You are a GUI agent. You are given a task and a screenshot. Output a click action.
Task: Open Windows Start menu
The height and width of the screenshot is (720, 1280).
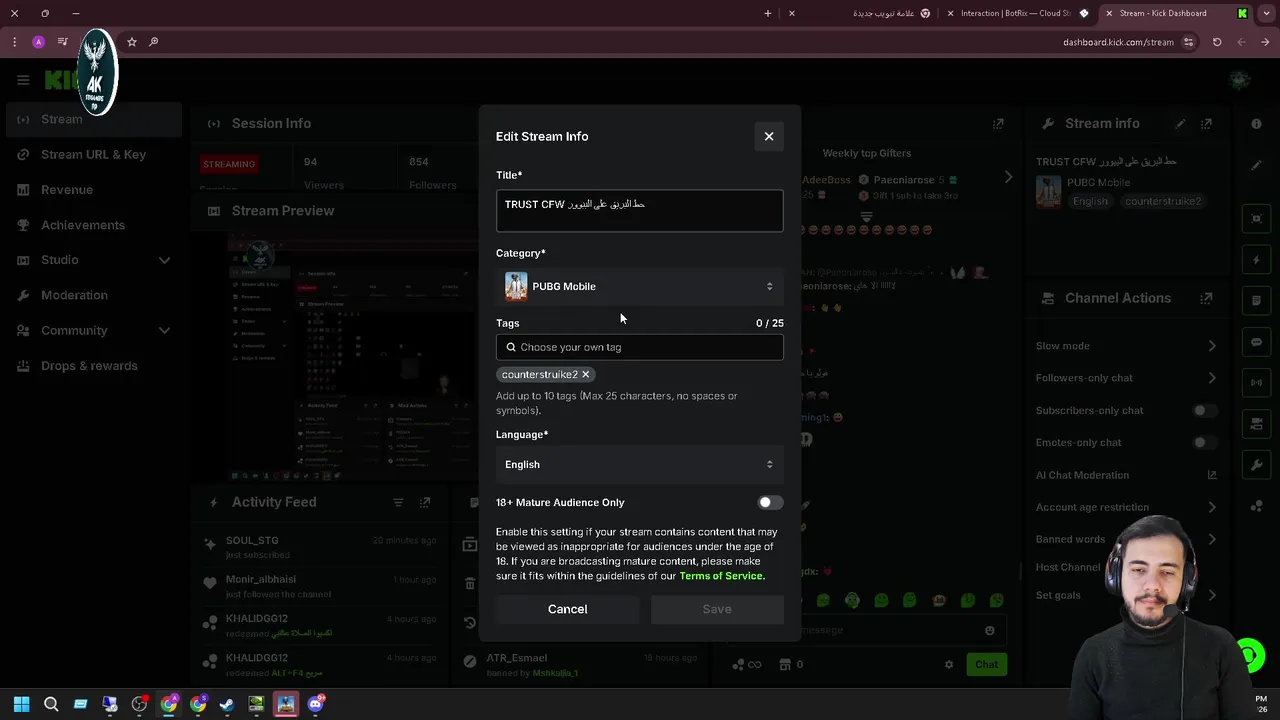(21, 704)
